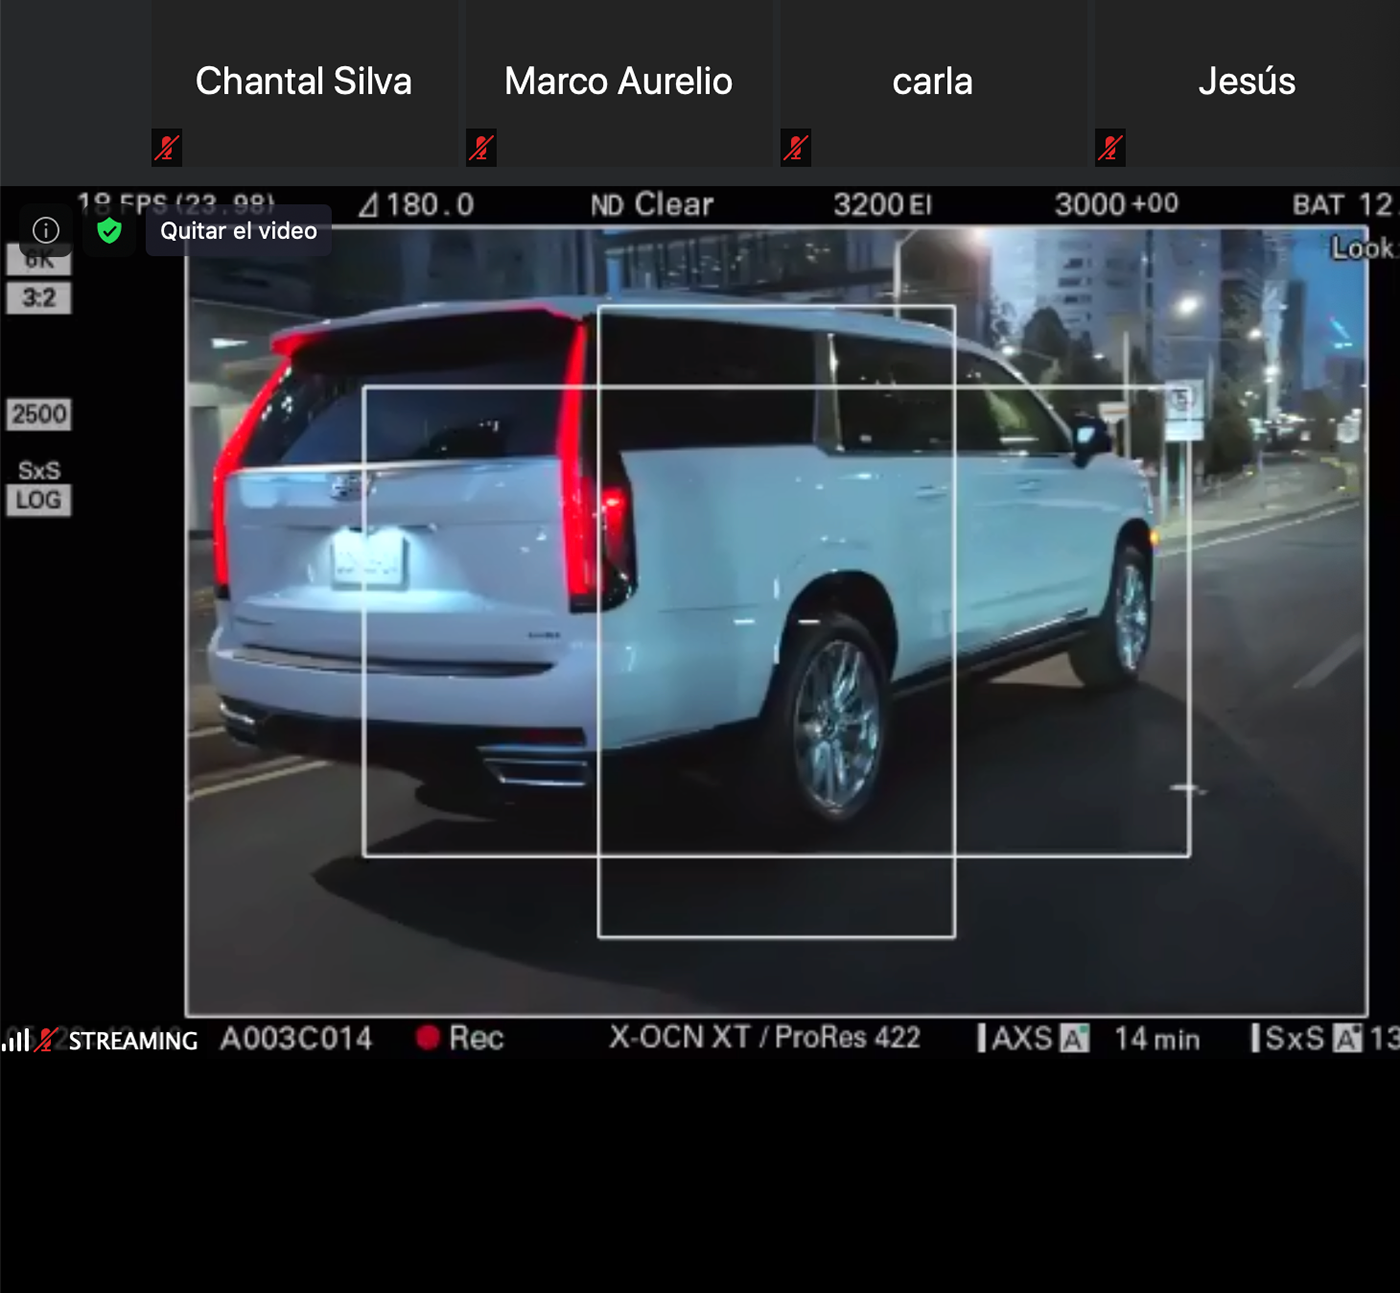This screenshot has width=1400, height=1293.
Task: Click the red Rec recording dot
Action: (428, 1038)
